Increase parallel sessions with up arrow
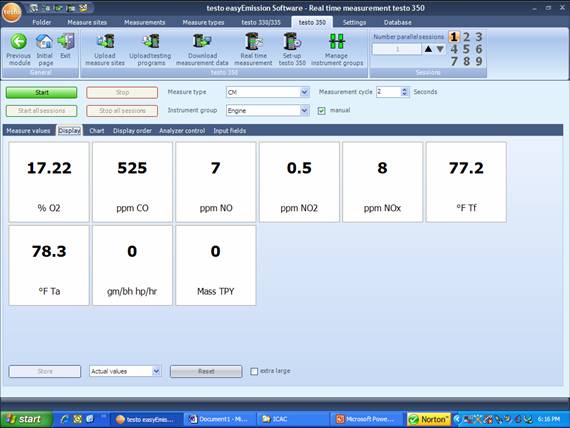Viewport: 570px width, 428px height. (x=428, y=49)
